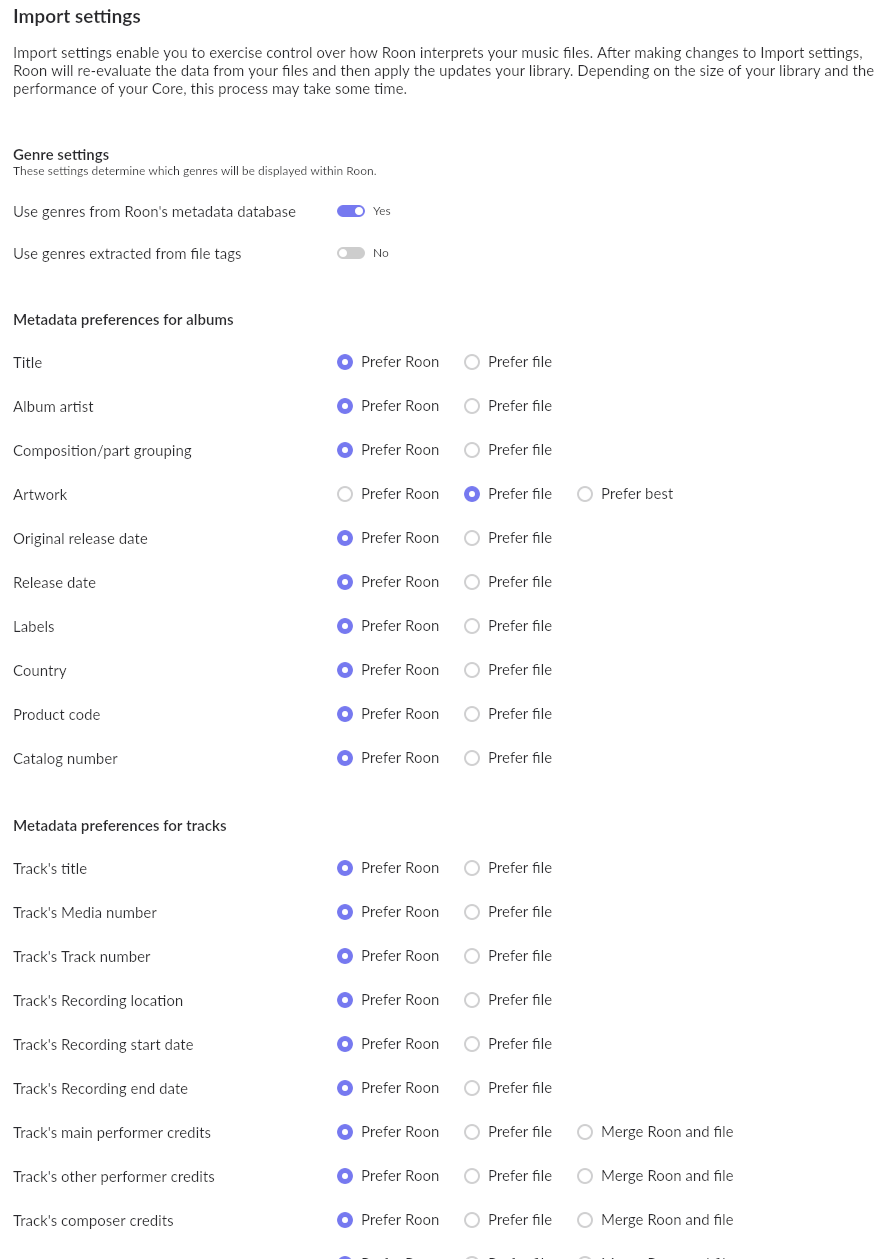Set Country to Prefer file
889x1259 pixels.
(472, 670)
